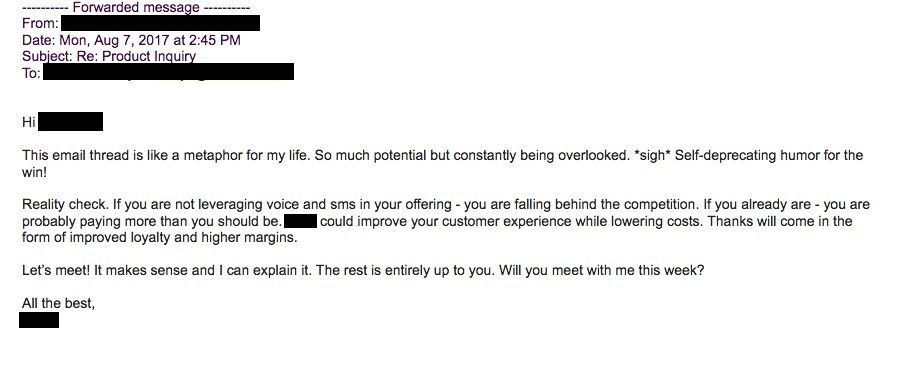Click the words improved loyalty and higher margins
The width and height of the screenshot is (903, 368).
point(184,238)
